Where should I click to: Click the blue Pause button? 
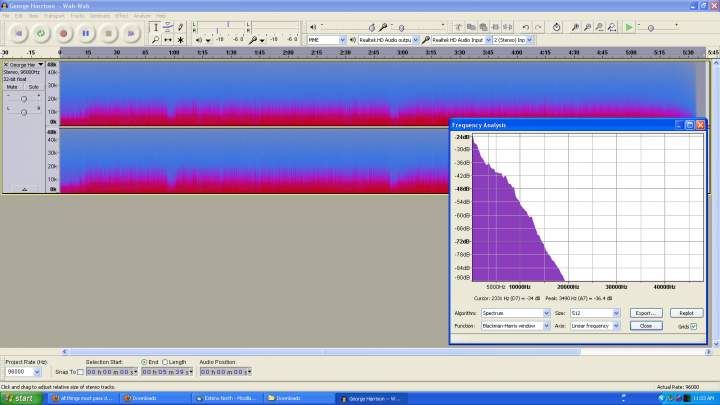[86, 34]
